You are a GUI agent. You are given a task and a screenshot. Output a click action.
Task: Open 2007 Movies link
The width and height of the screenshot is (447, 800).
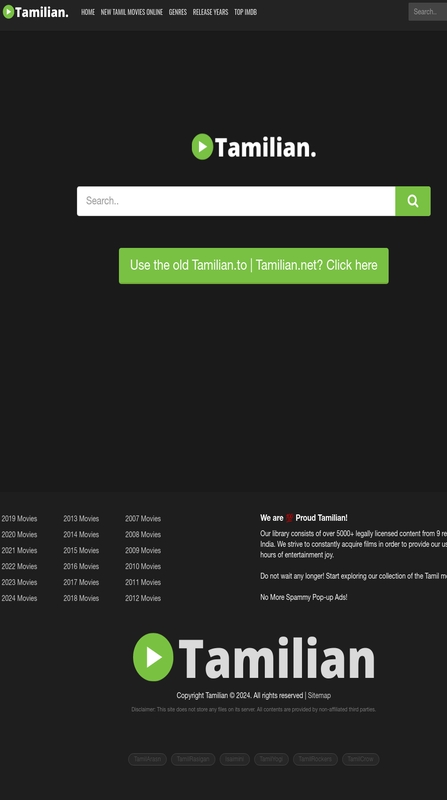click(143, 518)
